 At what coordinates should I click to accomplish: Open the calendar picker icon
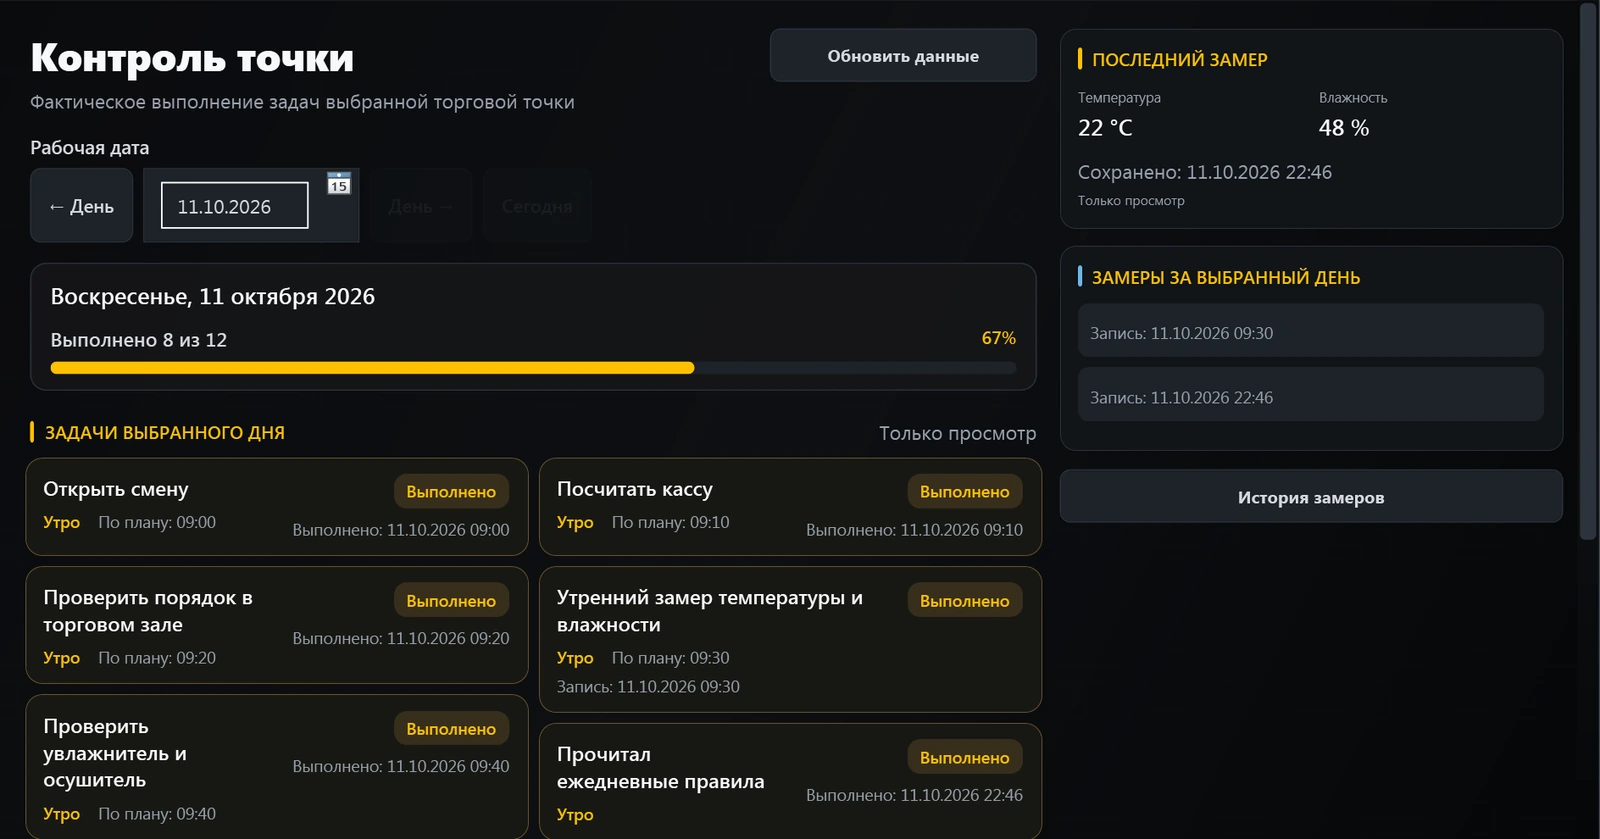point(339,184)
